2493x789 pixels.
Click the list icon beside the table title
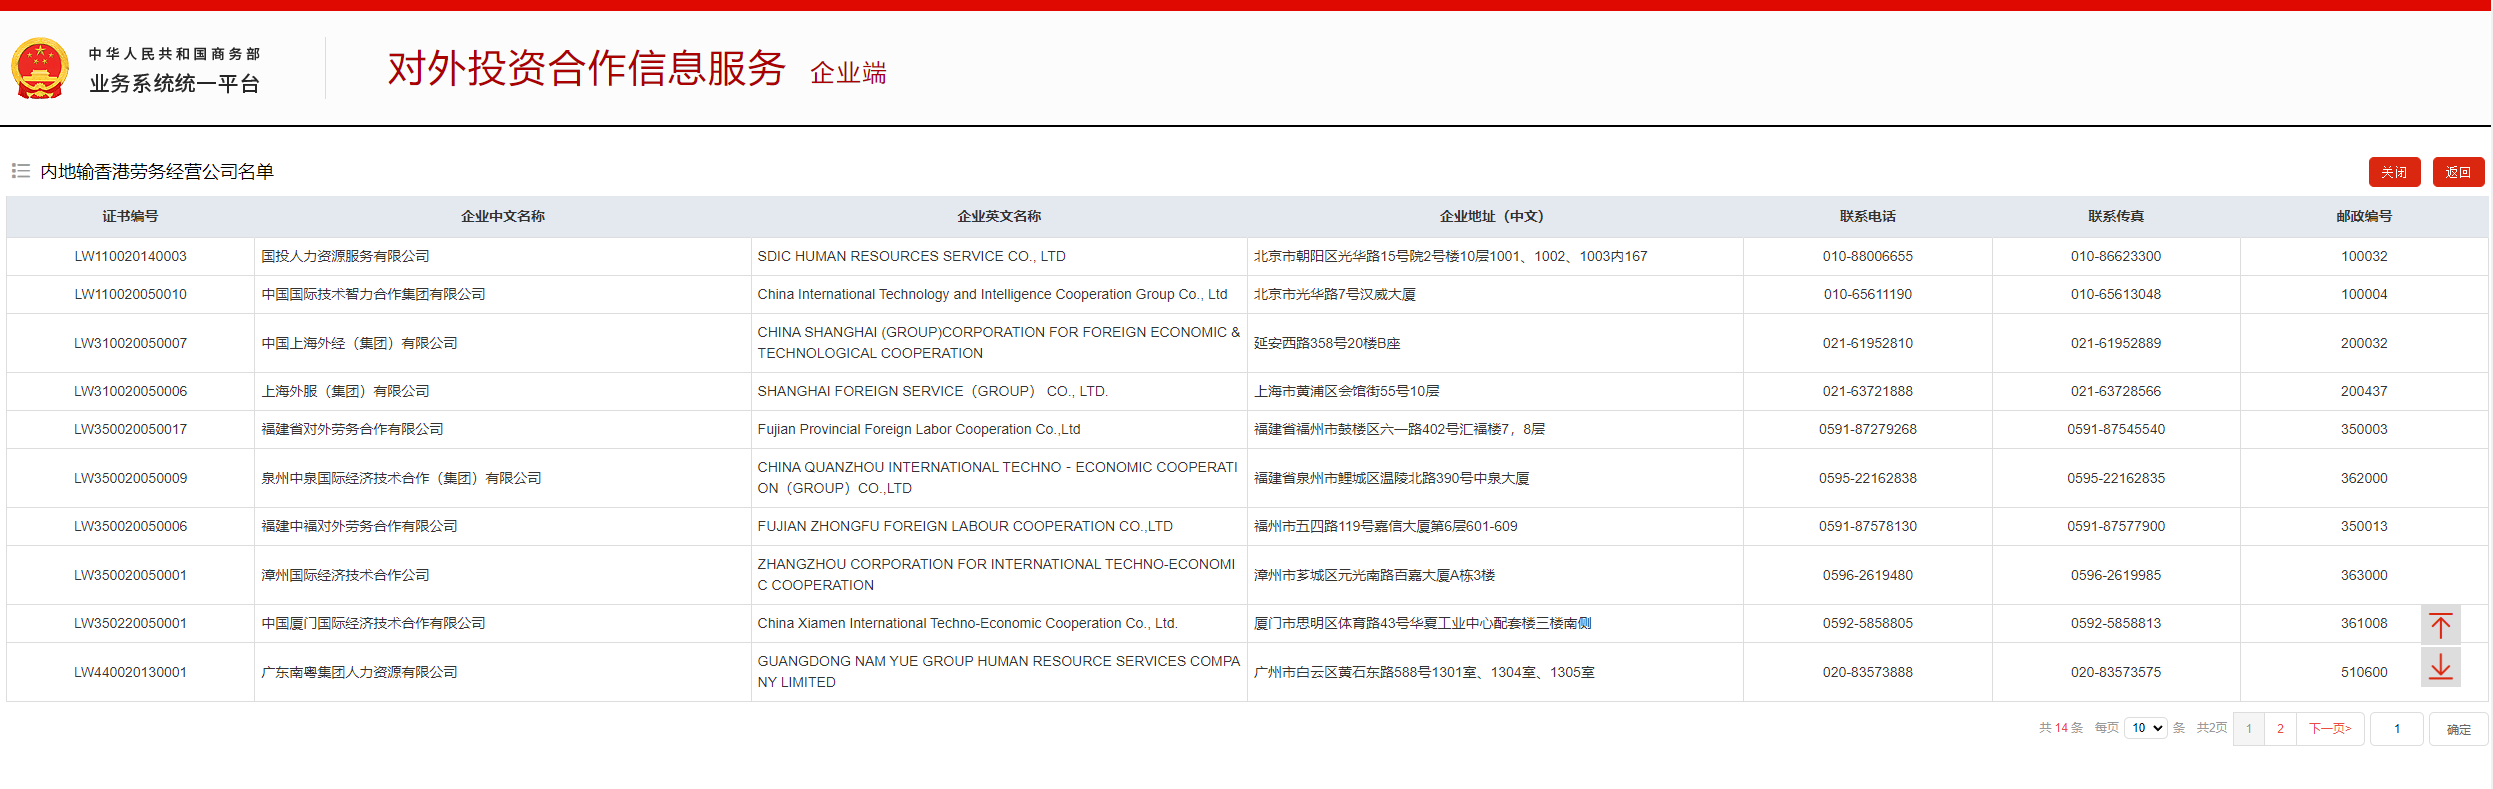coord(20,171)
